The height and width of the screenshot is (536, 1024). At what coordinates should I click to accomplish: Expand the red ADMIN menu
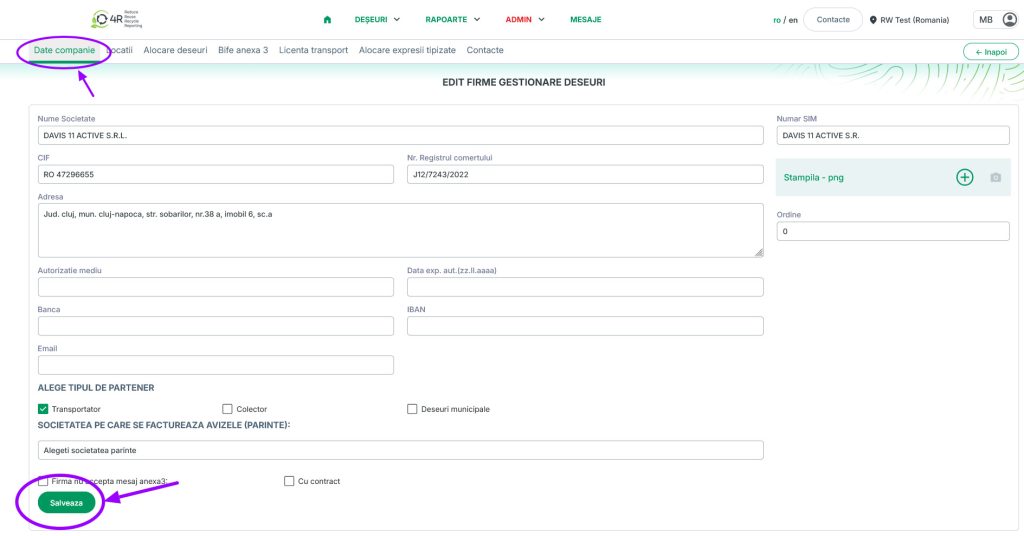(525, 20)
